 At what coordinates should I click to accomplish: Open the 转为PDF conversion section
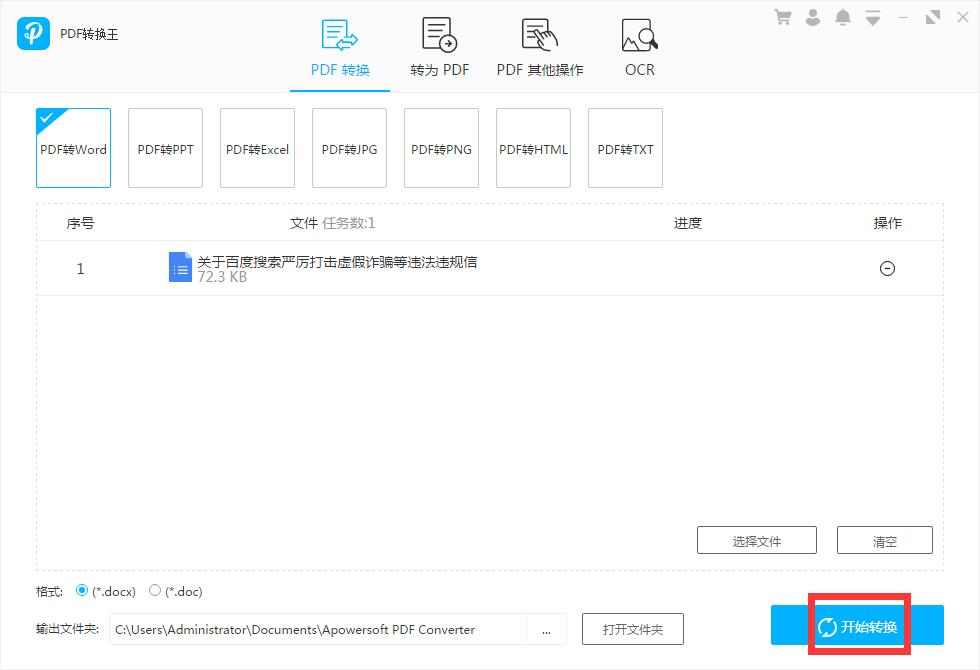440,45
